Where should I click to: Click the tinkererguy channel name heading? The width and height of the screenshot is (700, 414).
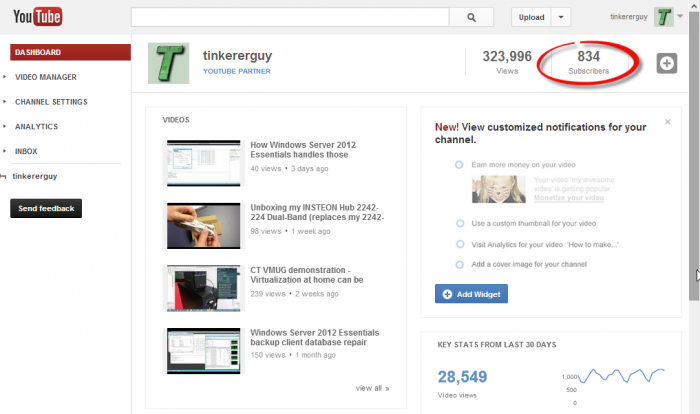coord(238,56)
